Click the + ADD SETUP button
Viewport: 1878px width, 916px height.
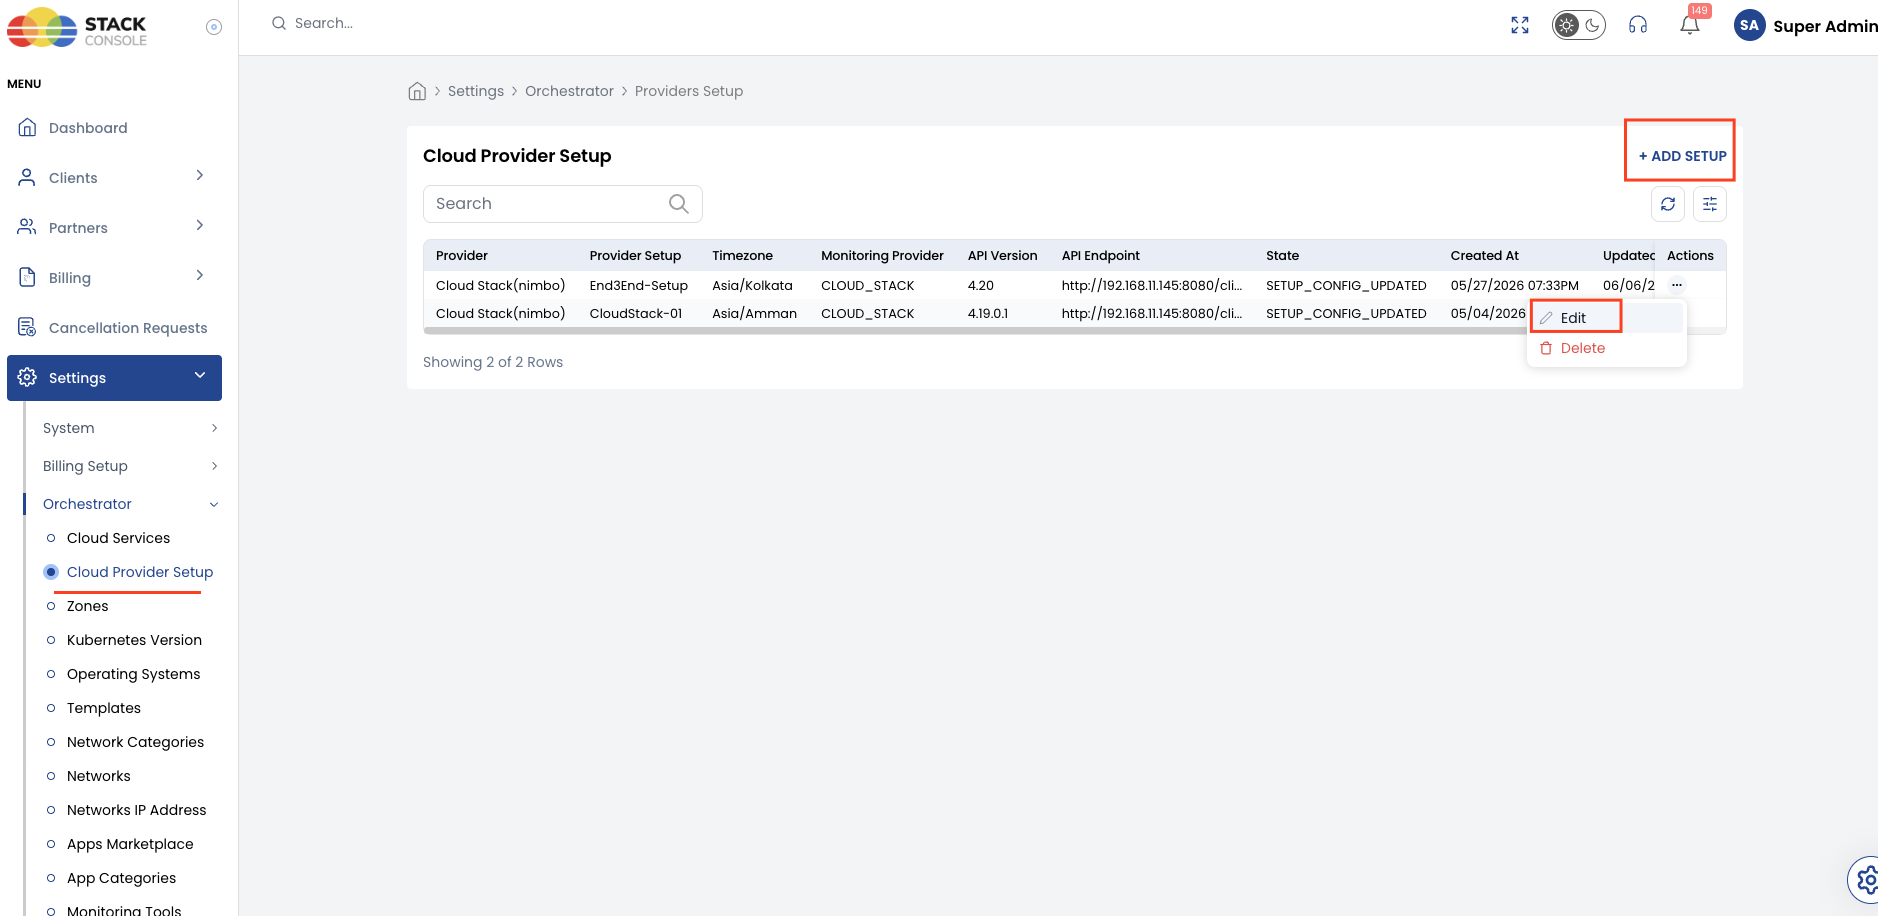[x=1682, y=156]
